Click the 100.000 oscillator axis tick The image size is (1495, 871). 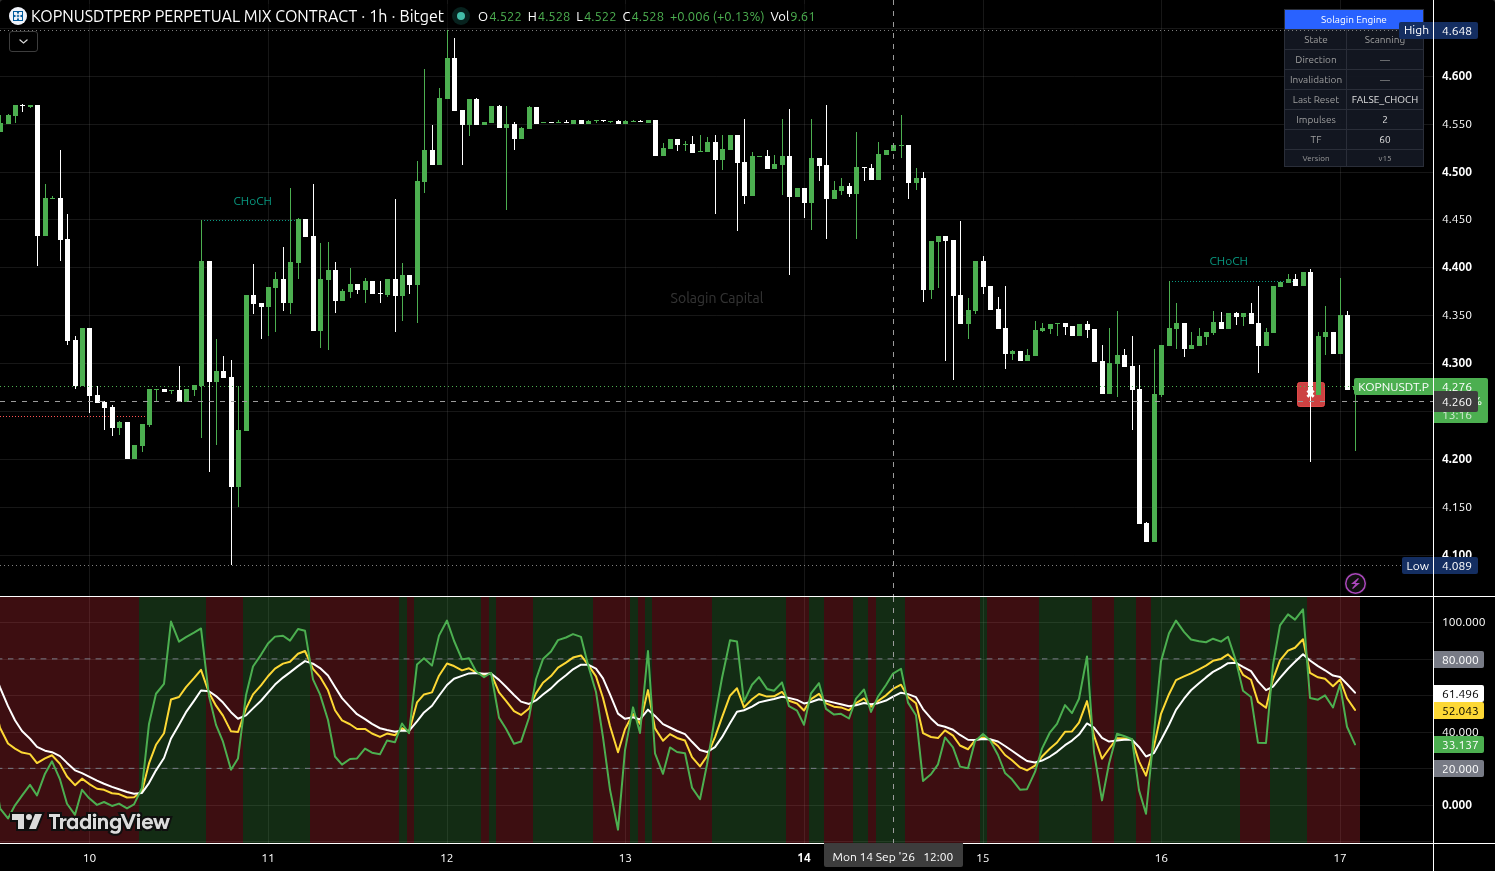(x=1462, y=622)
